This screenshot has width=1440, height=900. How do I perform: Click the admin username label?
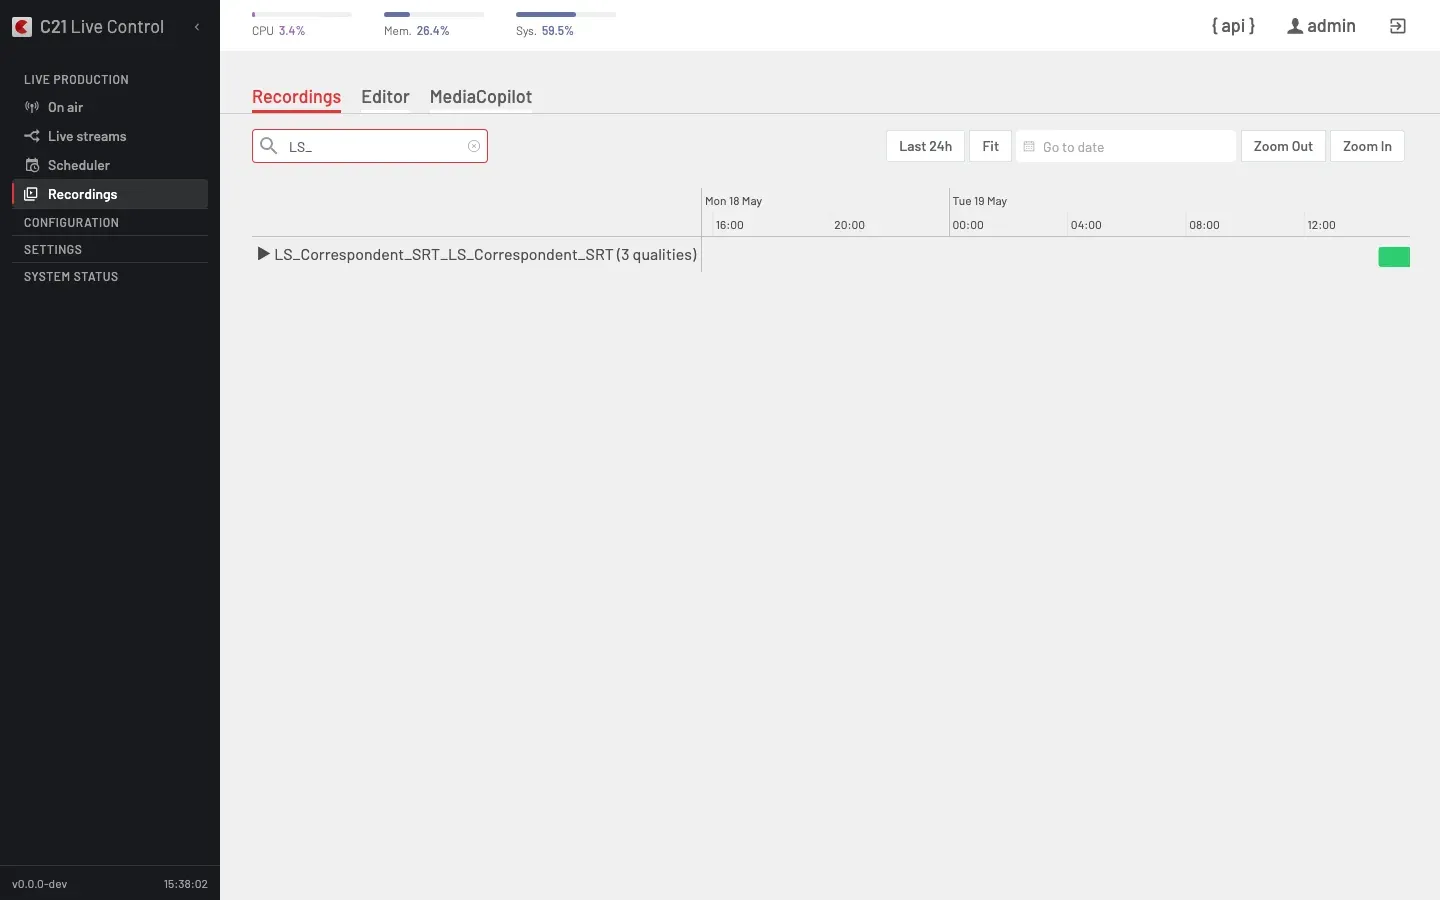click(1331, 26)
